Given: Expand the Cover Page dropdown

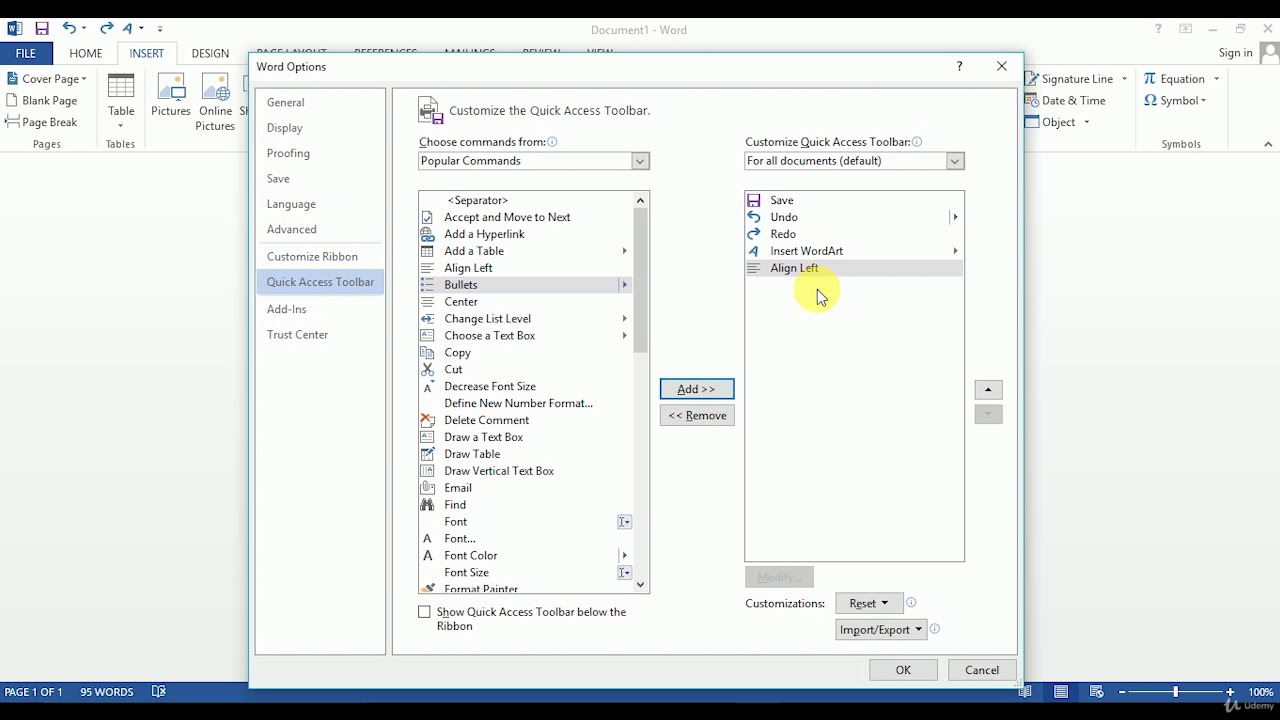Looking at the screenshot, I should (84, 79).
